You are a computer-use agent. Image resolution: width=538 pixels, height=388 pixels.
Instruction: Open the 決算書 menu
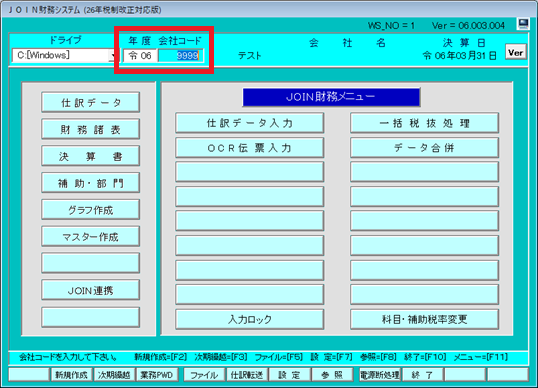tap(91, 156)
